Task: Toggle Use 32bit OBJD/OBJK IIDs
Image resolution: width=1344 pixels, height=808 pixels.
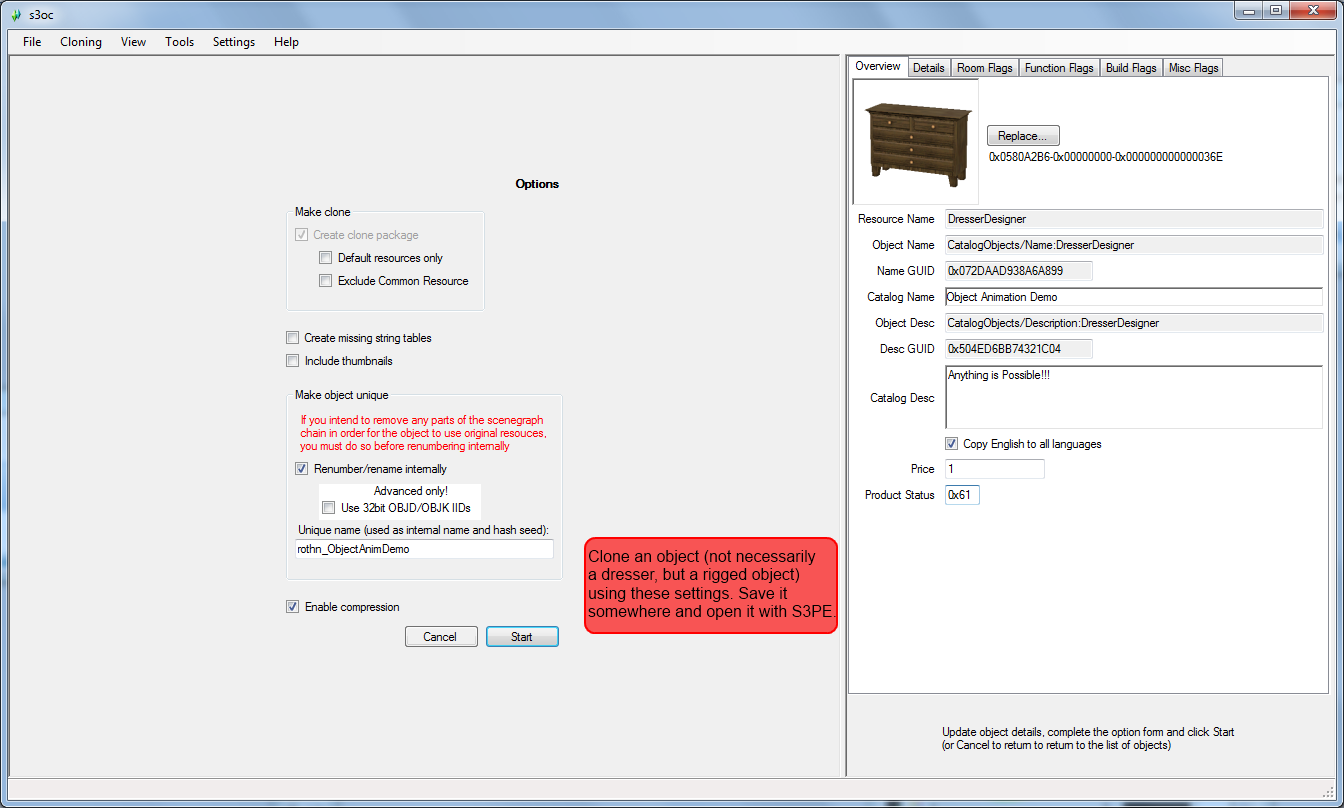Action: pos(329,508)
